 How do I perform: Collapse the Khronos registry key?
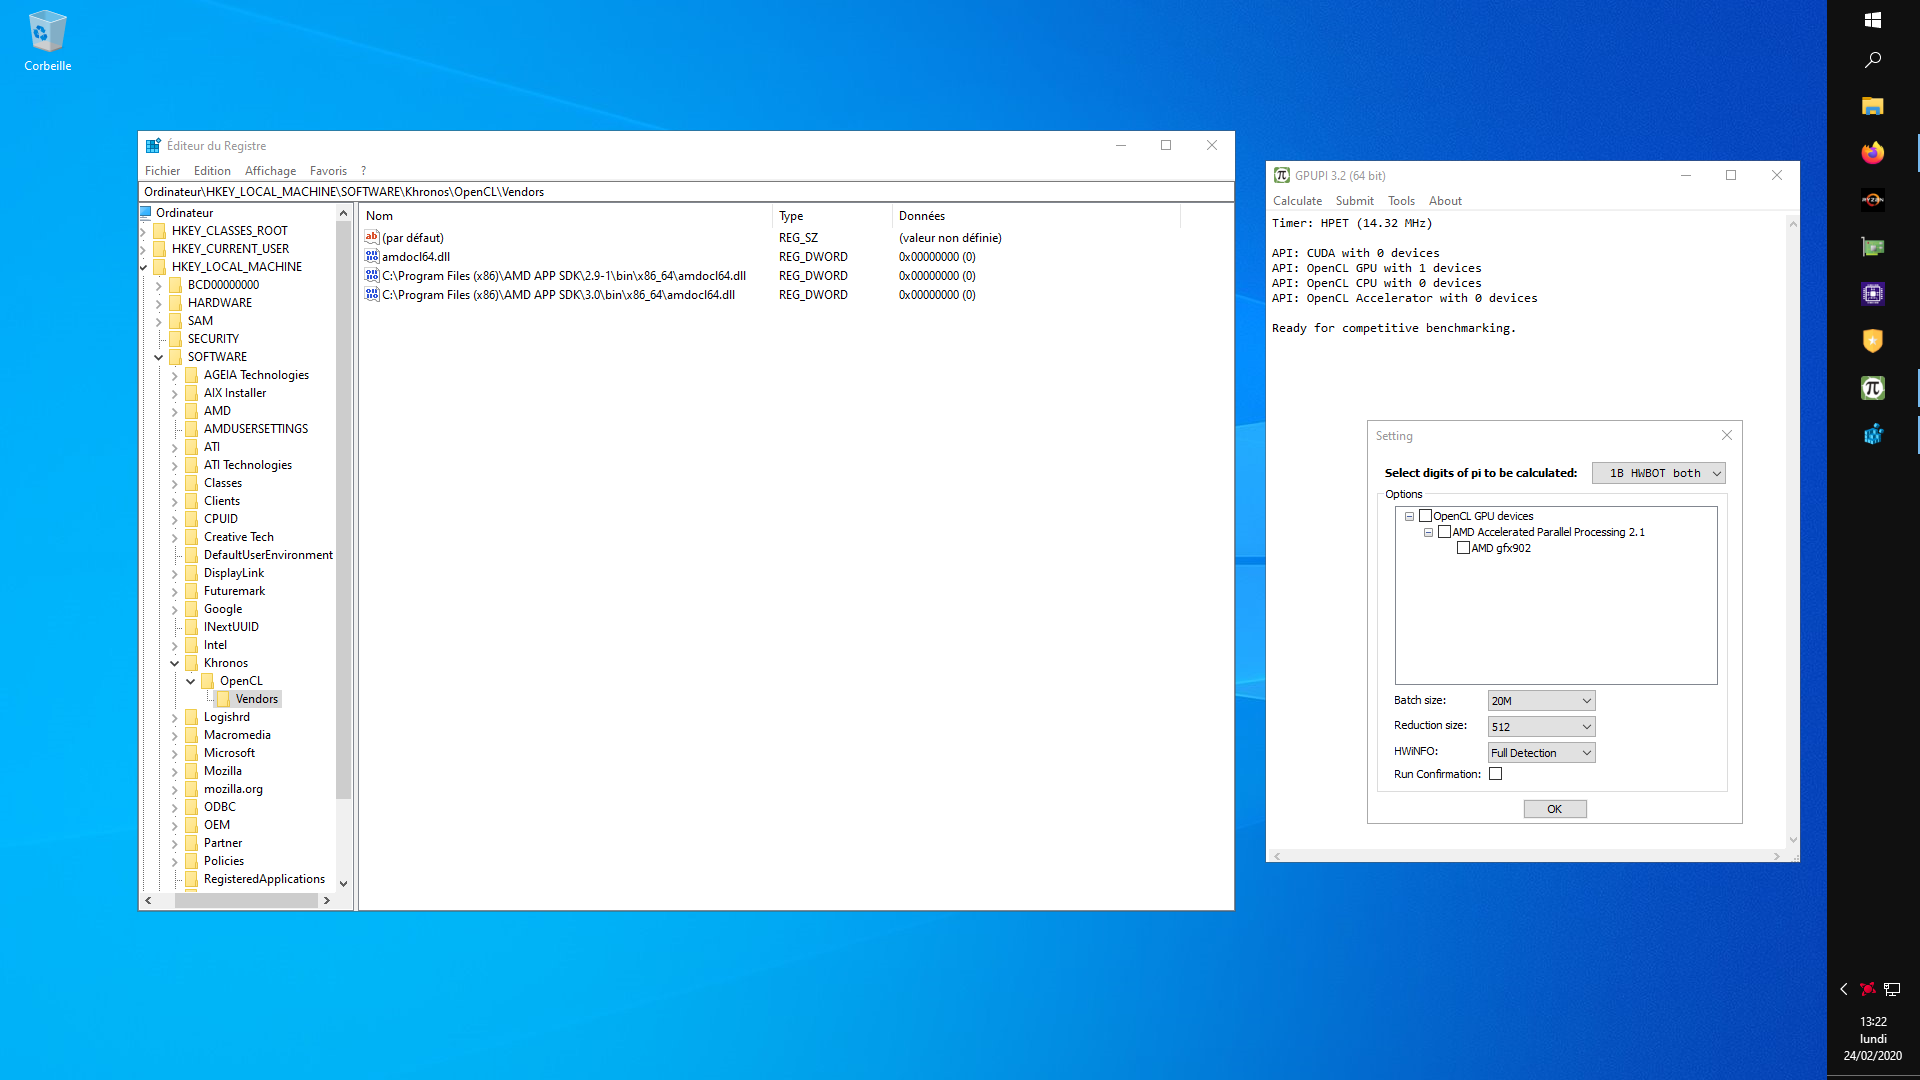coord(175,663)
